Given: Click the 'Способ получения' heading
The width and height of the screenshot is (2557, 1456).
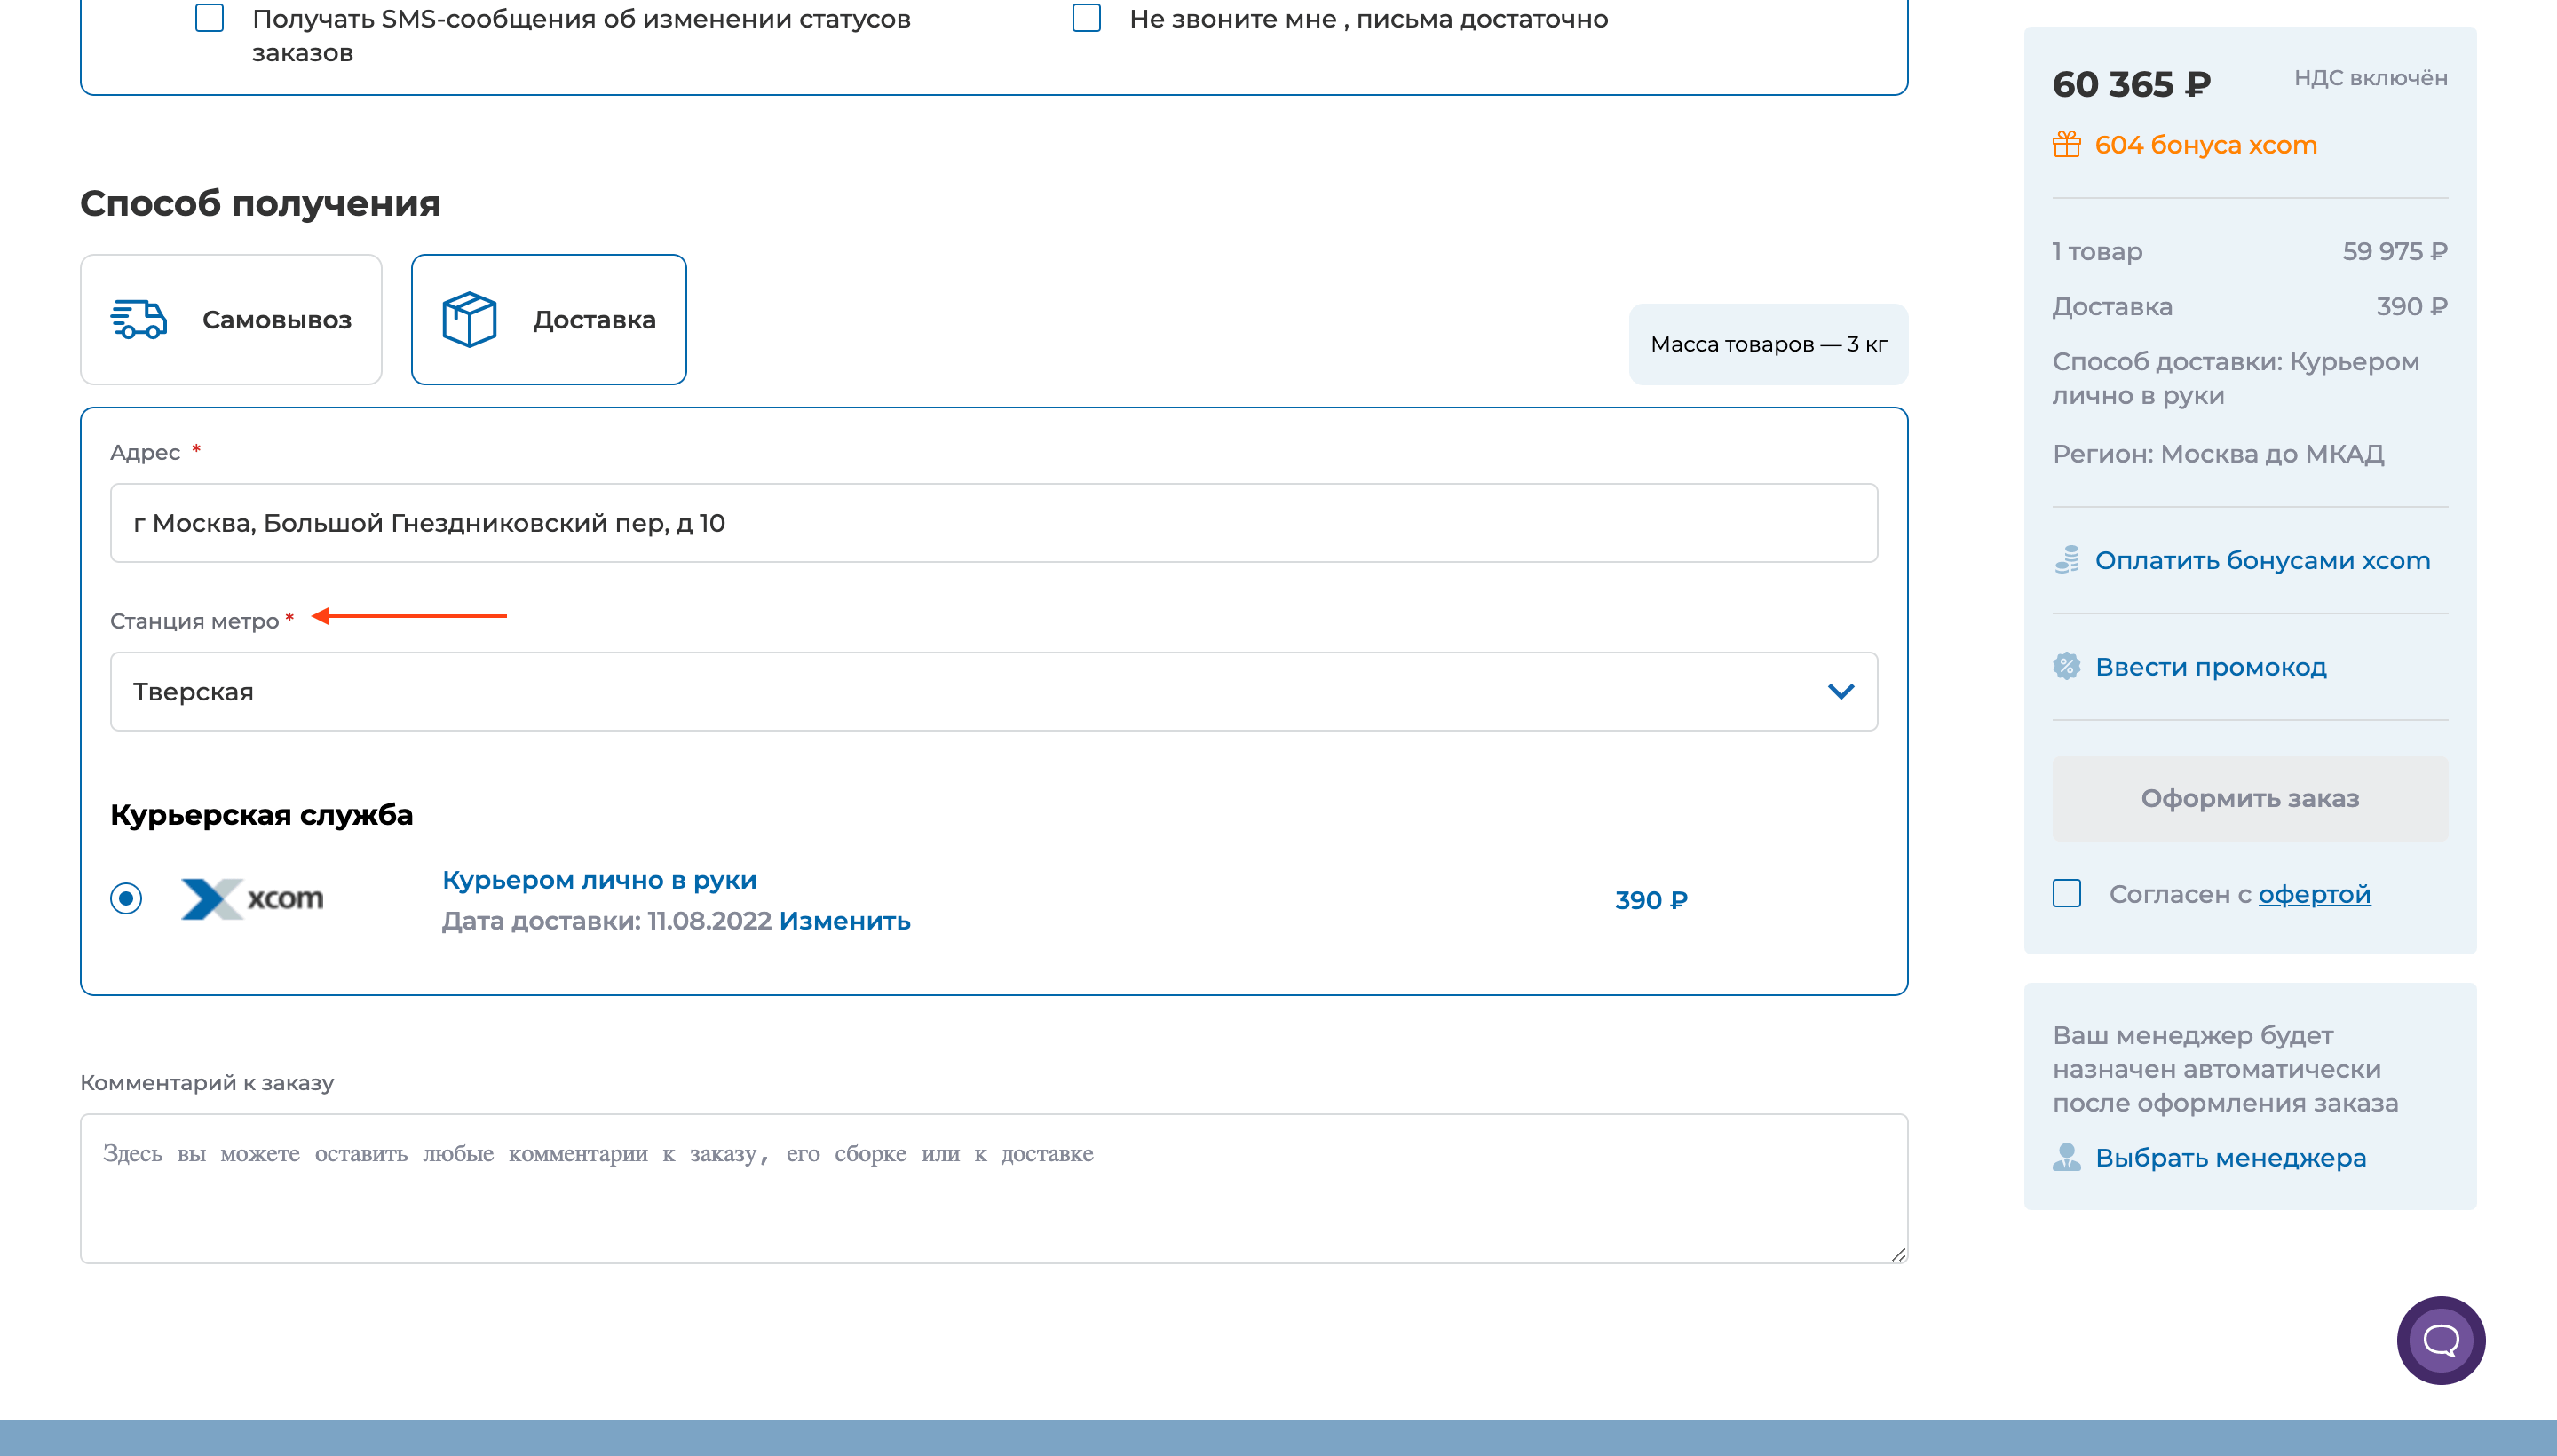Looking at the screenshot, I should [x=260, y=203].
